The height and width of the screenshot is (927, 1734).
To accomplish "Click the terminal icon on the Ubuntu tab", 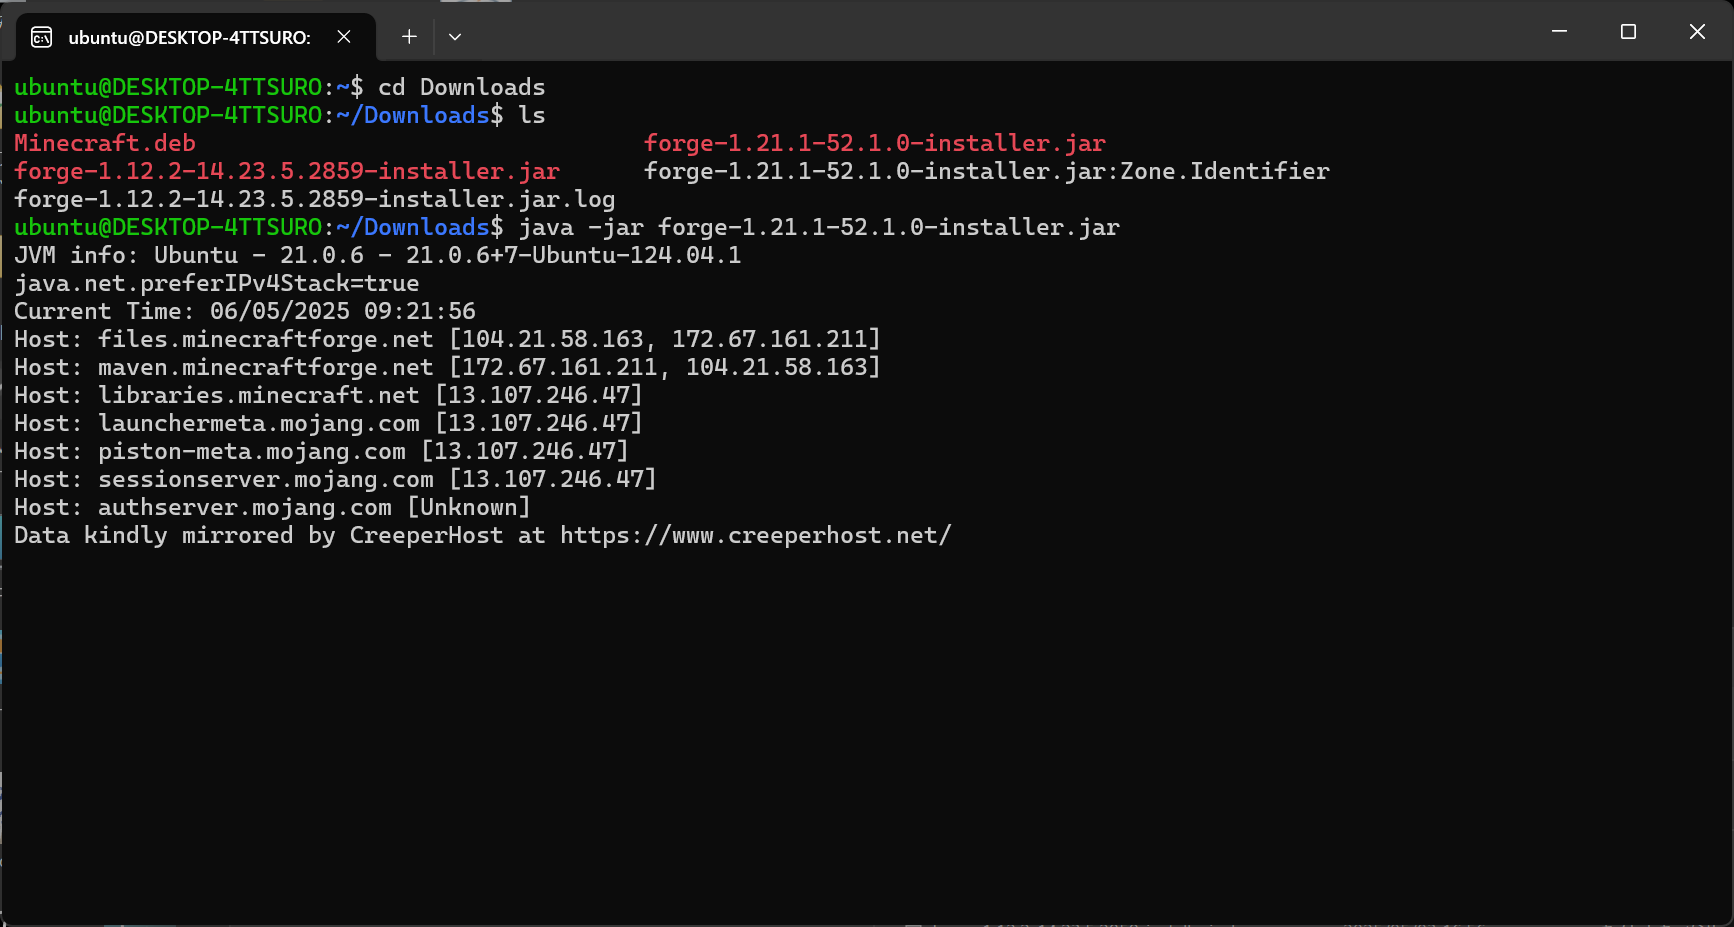I will 42,37.
